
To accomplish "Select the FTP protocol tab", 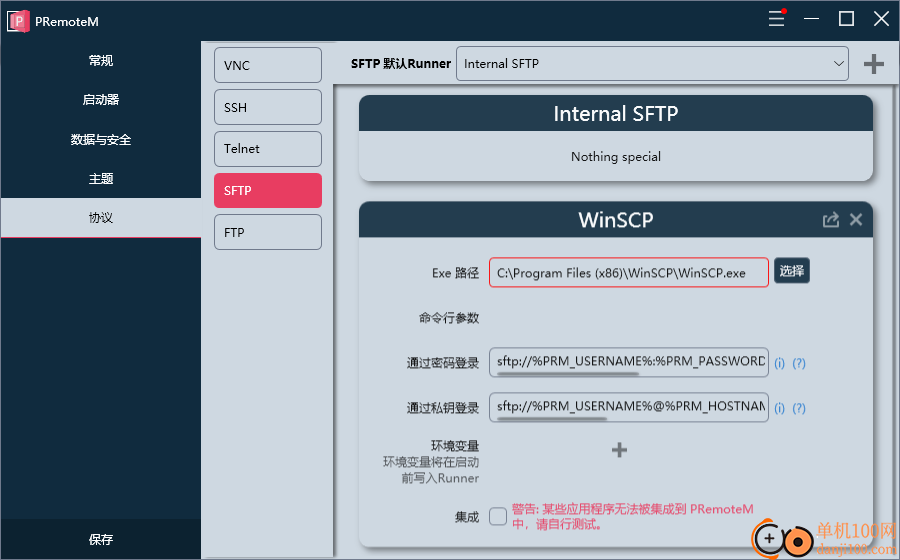I will [x=268, y=232].
